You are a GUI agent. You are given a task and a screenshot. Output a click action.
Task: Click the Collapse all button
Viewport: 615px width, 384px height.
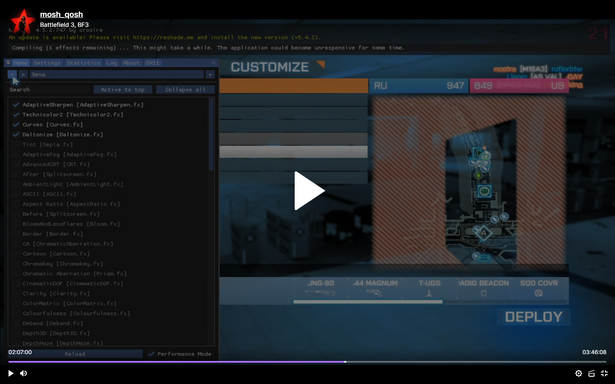(x=185, y=89)
